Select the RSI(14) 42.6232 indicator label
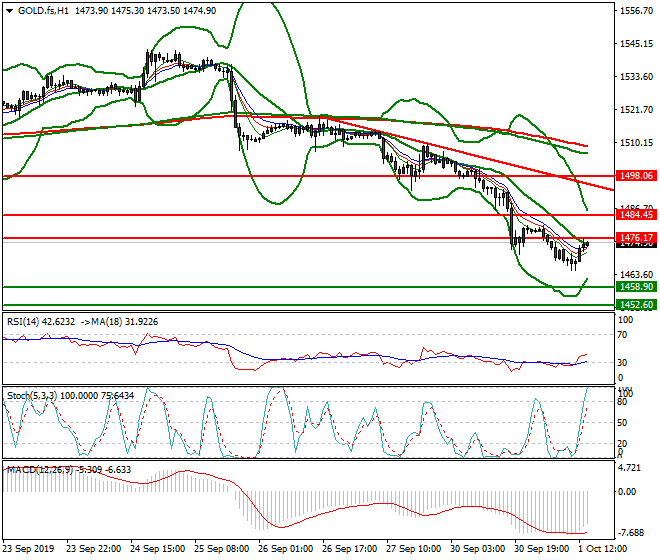This screenshot has width=660, height=560. [x=41, y=322]
